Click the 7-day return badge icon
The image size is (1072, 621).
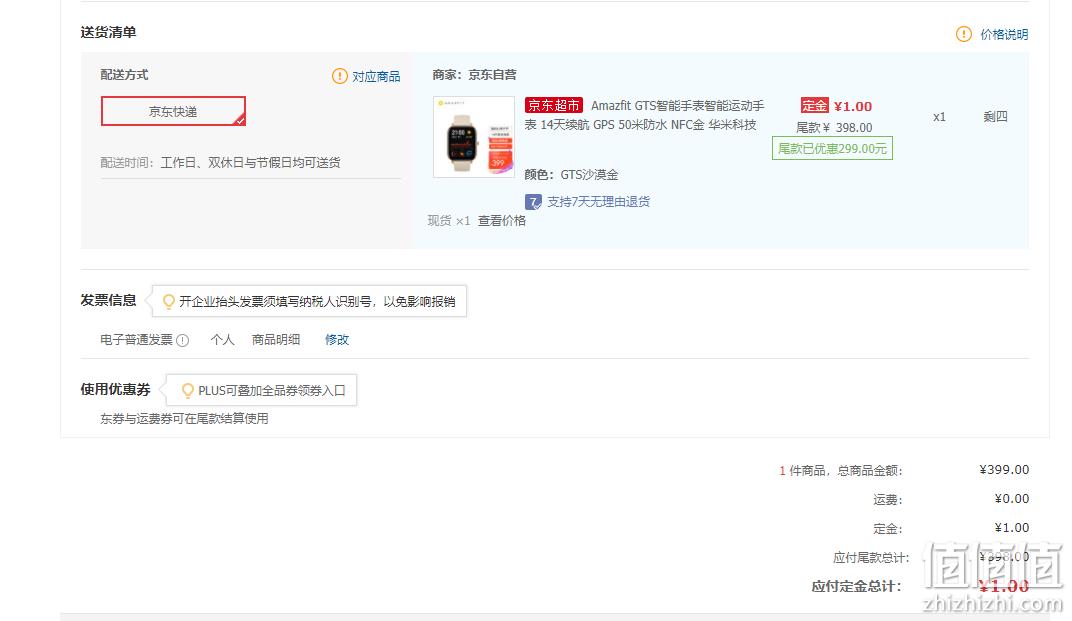tap(533, 202)
